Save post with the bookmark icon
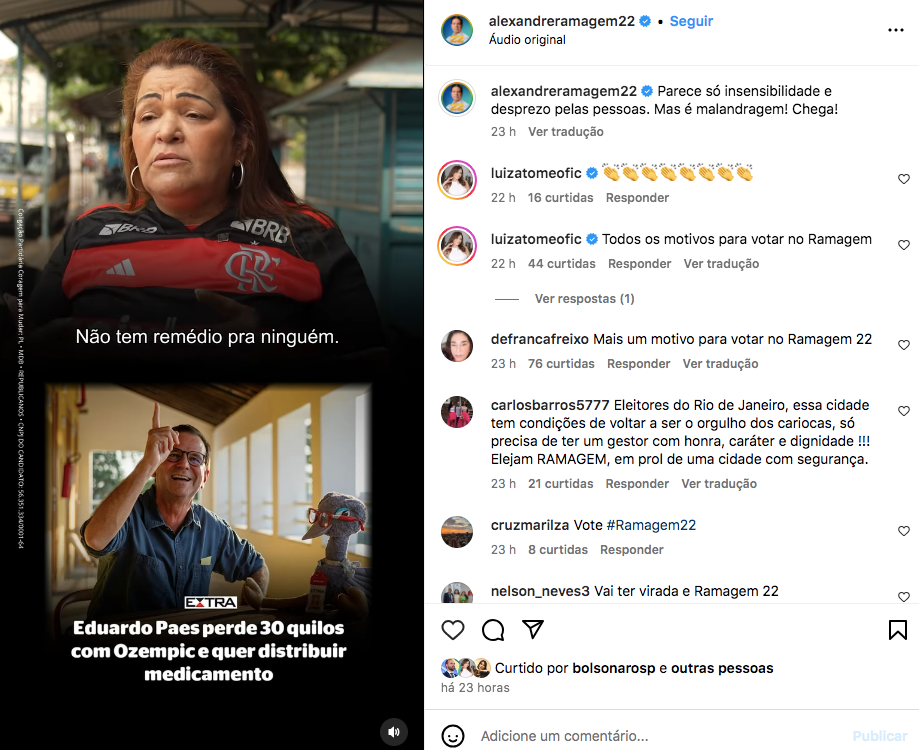 coord(897,630)
